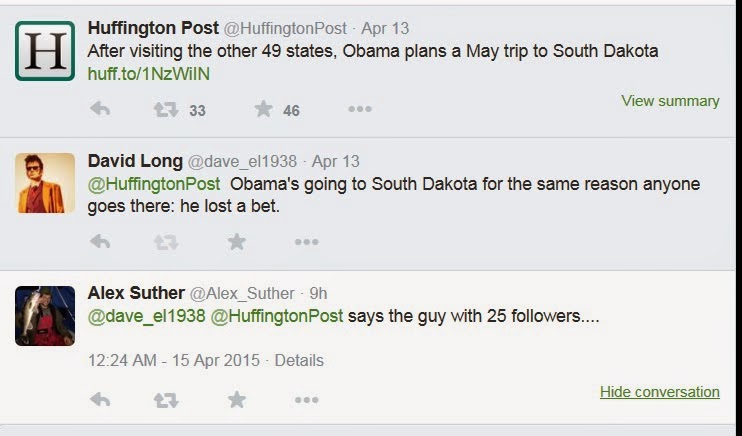Viewport: 742px width, 436px height.
Task: Reply to Alex Suther's tweet
Action: coord(100,400)
